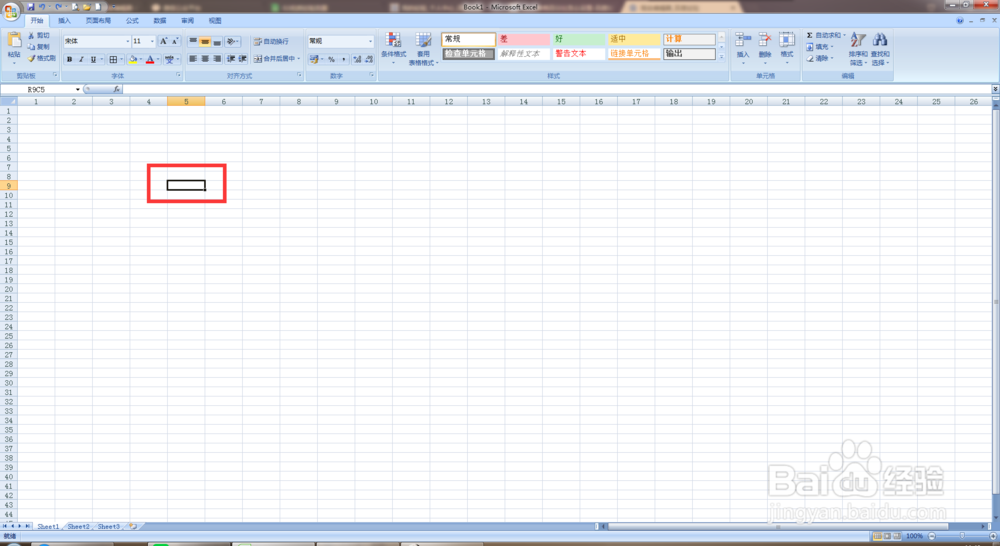Open the Font group dialog launcher
This screenshot has width=1000, height=546.
tap(178, 75)
